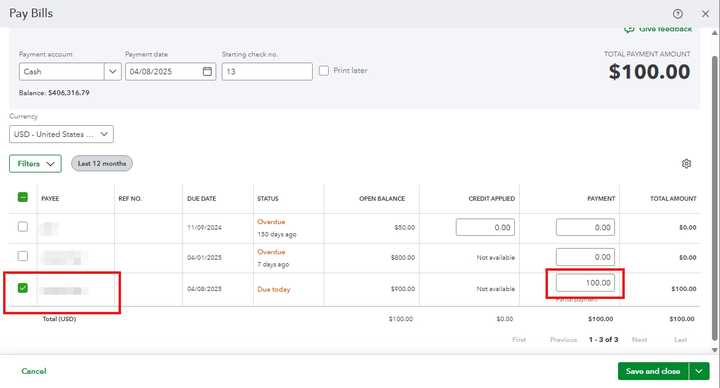This screenshot has width=720, height=388.
Task: Sort by PAYEE column header
Action: click(50, 199)
